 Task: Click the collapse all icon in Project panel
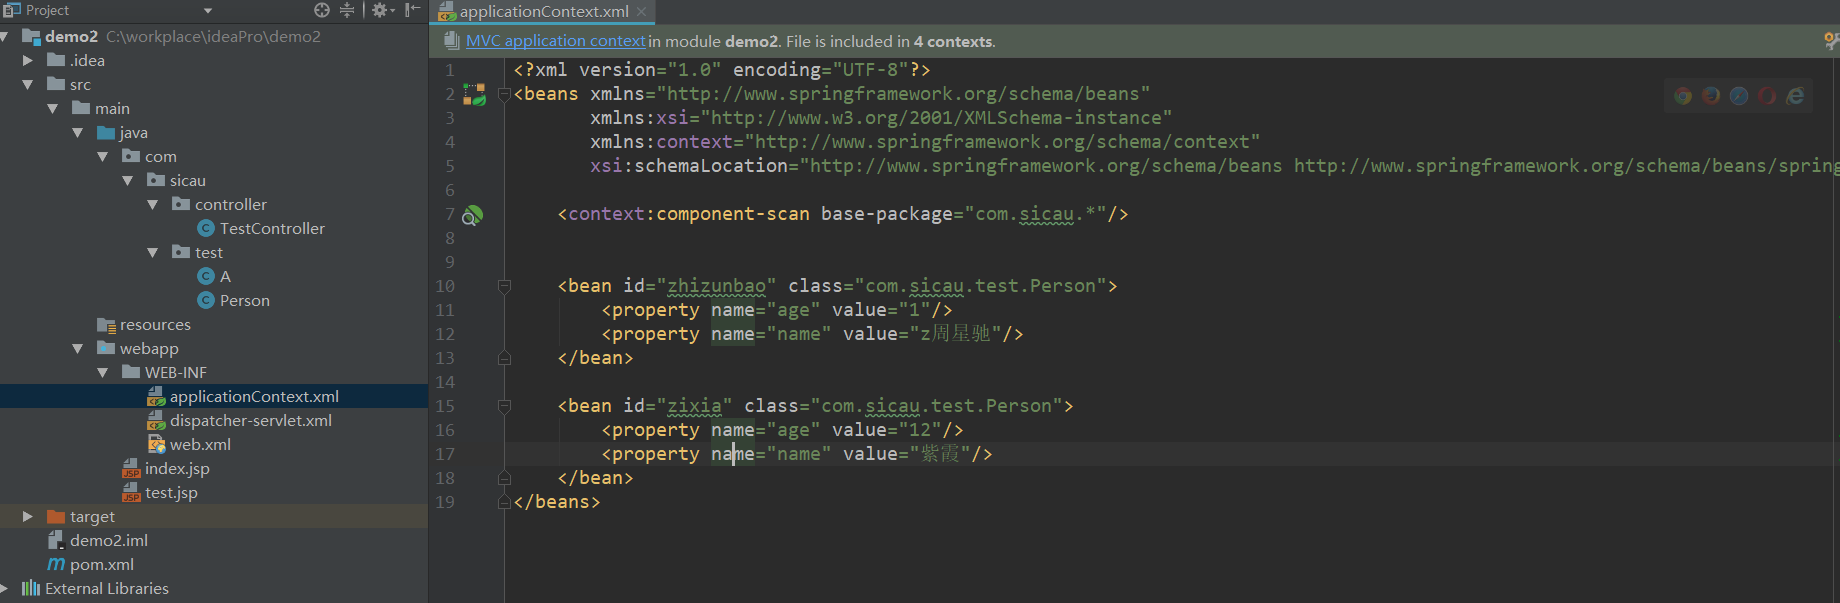(x=347, y=10)
